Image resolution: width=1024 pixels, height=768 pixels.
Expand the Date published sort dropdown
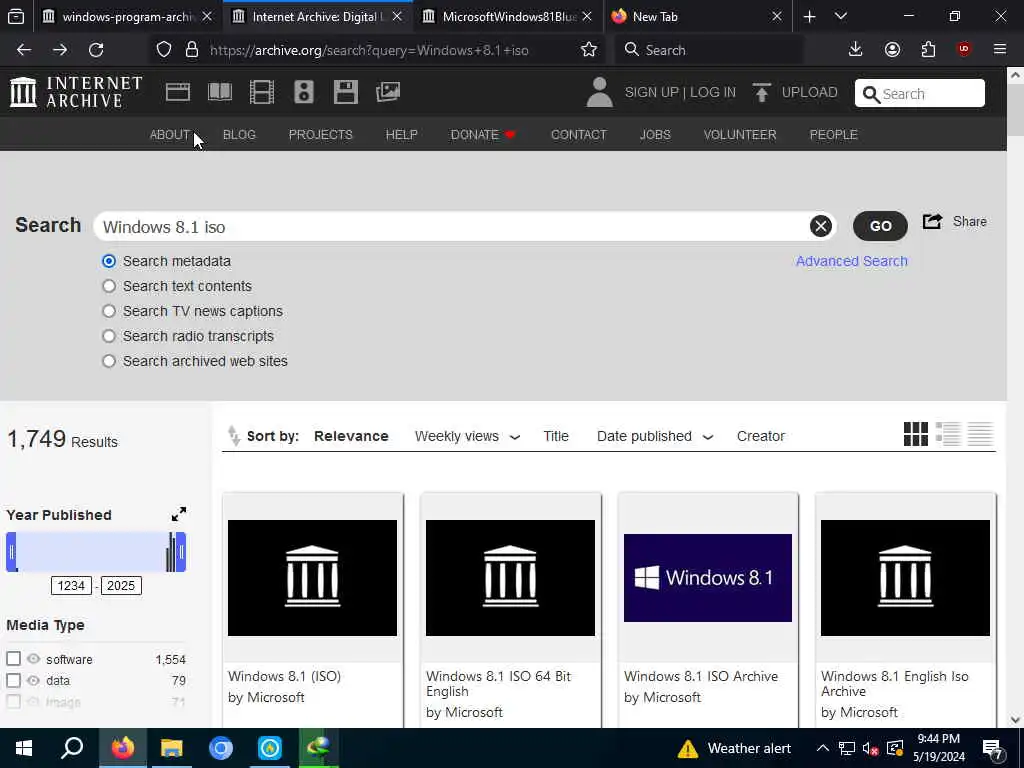pos(708,437)
